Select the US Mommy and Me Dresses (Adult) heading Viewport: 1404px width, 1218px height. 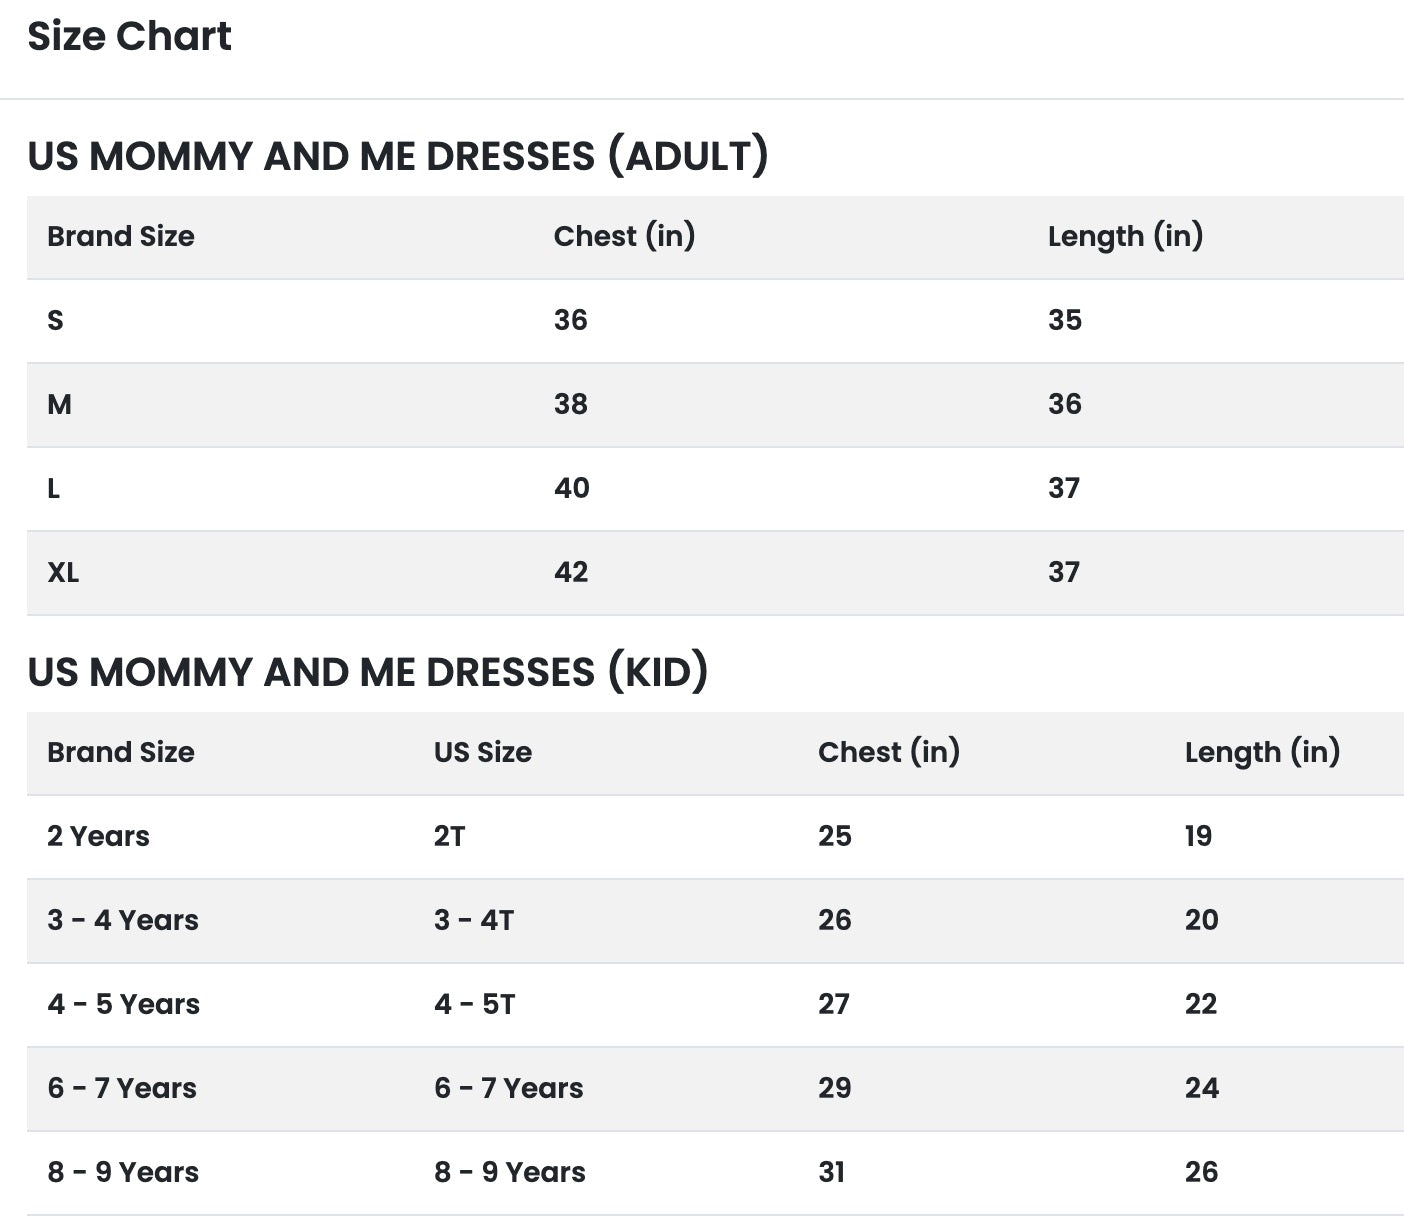(398, 157)
